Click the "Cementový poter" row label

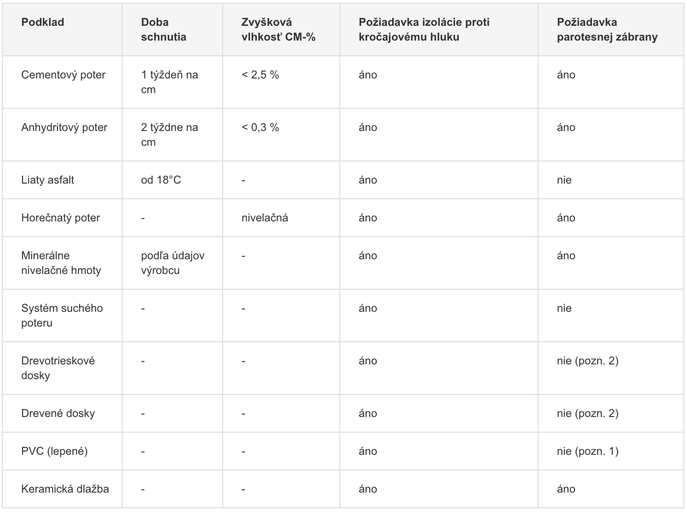coord(63,75)
